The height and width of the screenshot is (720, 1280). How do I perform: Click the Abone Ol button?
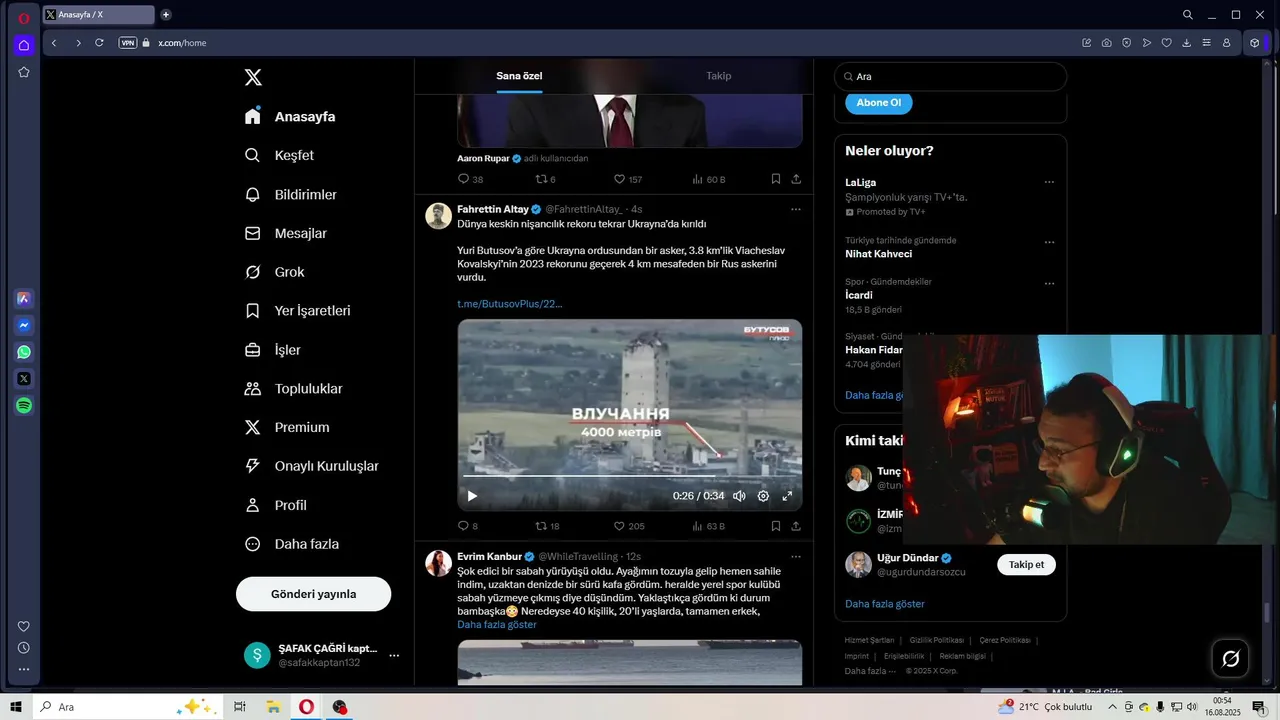878,103
